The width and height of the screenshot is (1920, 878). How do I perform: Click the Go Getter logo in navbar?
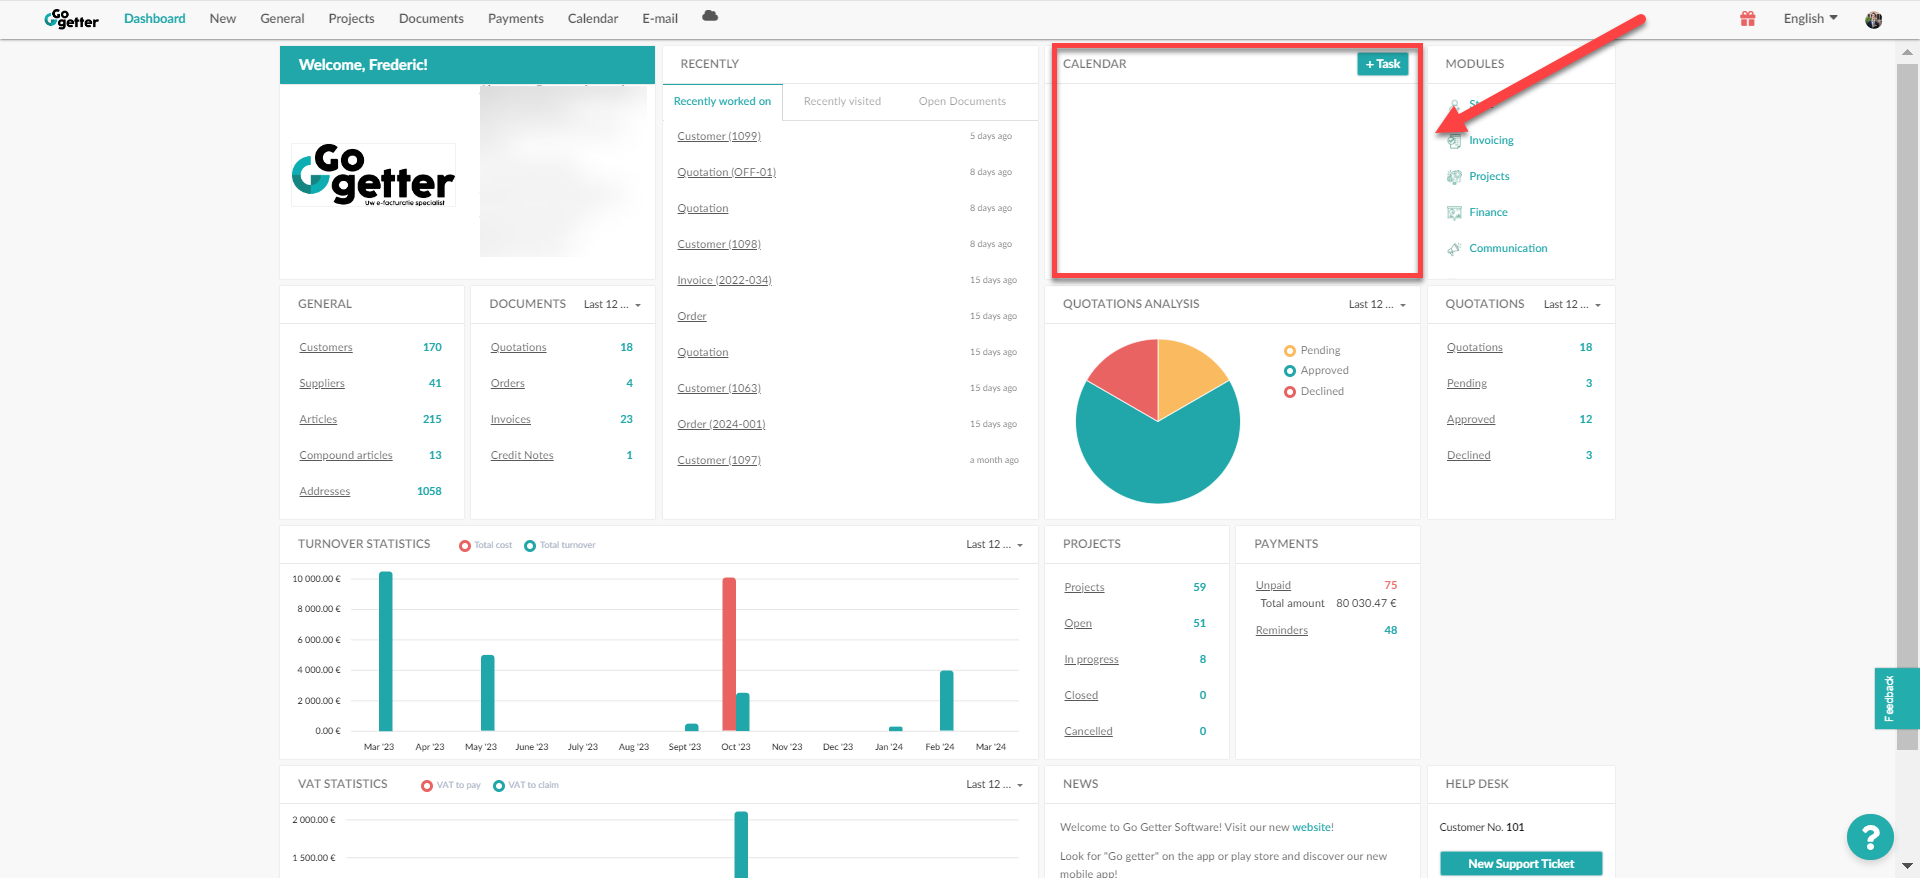[71, 19]
